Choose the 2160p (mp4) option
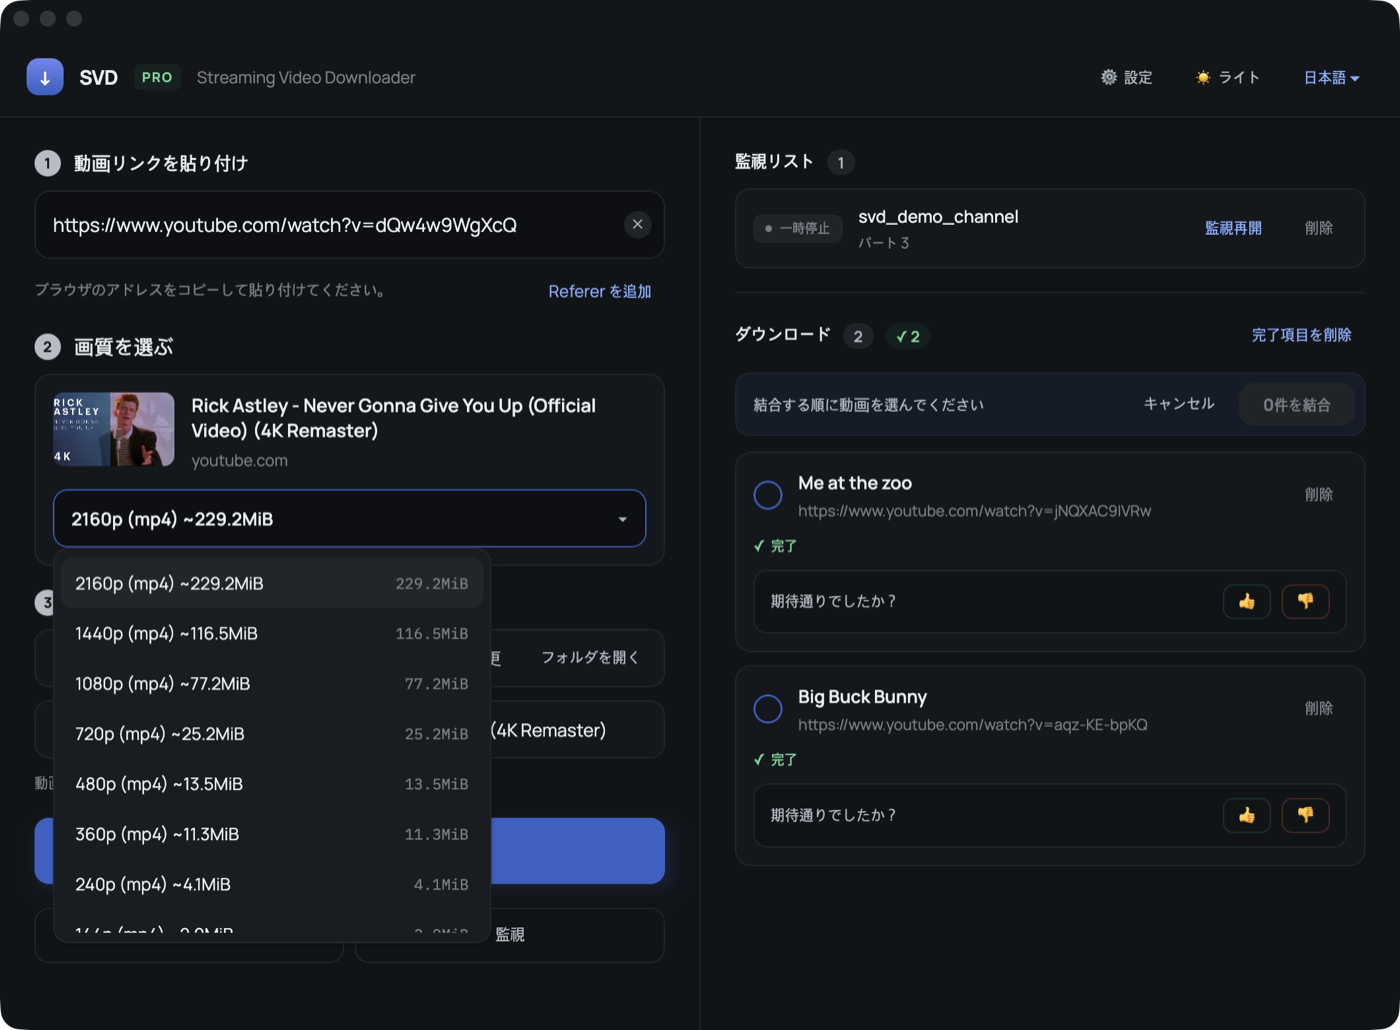The image size is (1400, 1030). (x=272, y=584)
